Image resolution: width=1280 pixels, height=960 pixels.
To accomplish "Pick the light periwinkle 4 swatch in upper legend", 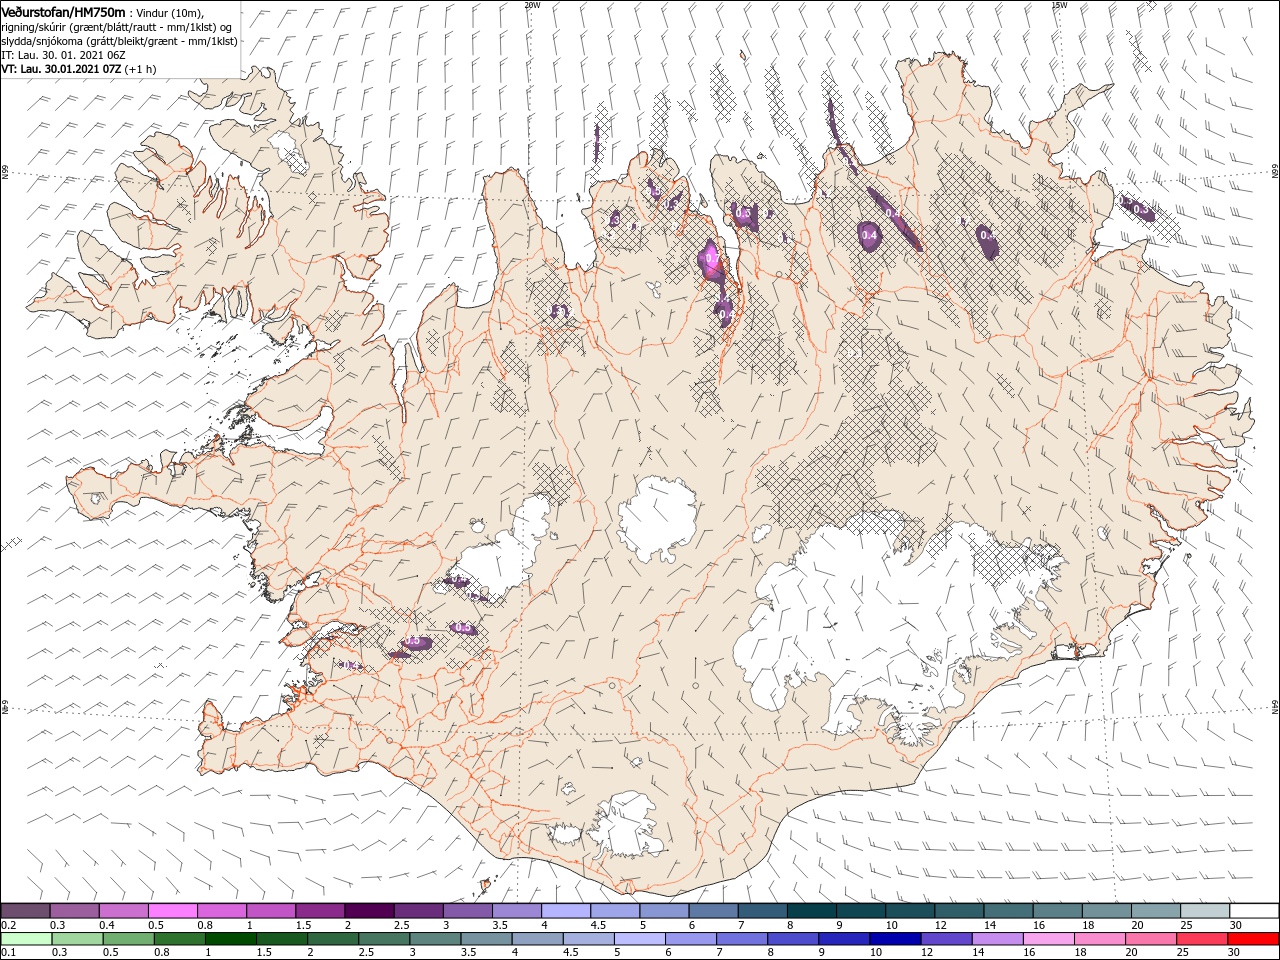I will 566,911.
